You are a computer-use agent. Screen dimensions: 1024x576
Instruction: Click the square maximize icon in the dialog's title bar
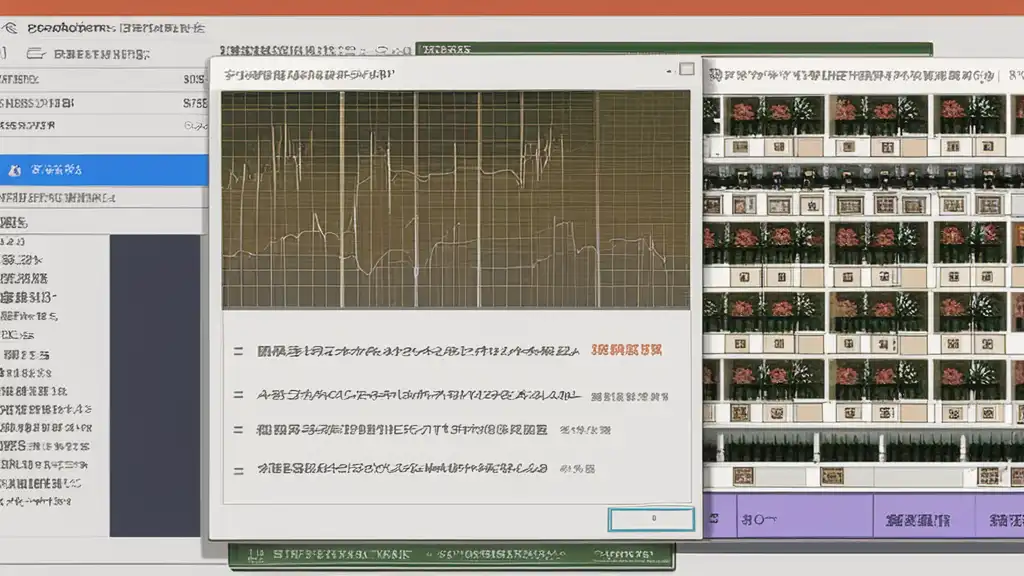(686, 69)
